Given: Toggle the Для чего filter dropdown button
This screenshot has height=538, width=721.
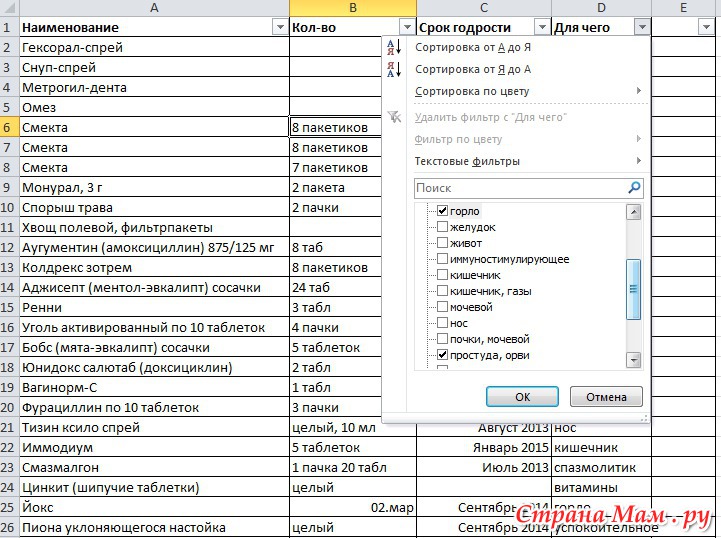Looking at the screenshot, I should pyautogui.click(x=642, y=27).
